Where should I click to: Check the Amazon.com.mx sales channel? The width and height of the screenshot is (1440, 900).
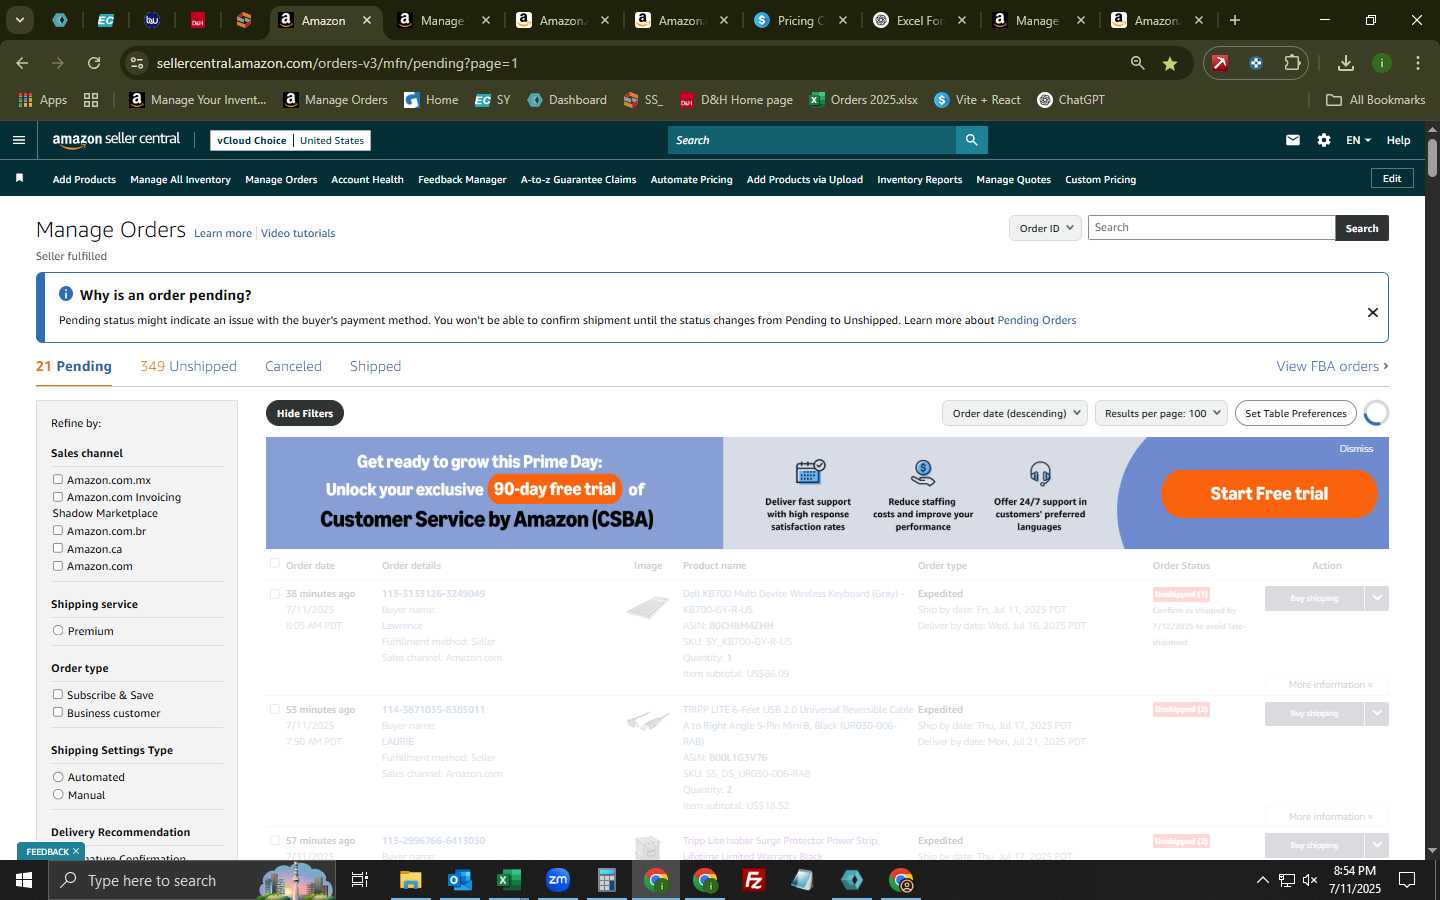pyautogui.click(x=58, y=480)
